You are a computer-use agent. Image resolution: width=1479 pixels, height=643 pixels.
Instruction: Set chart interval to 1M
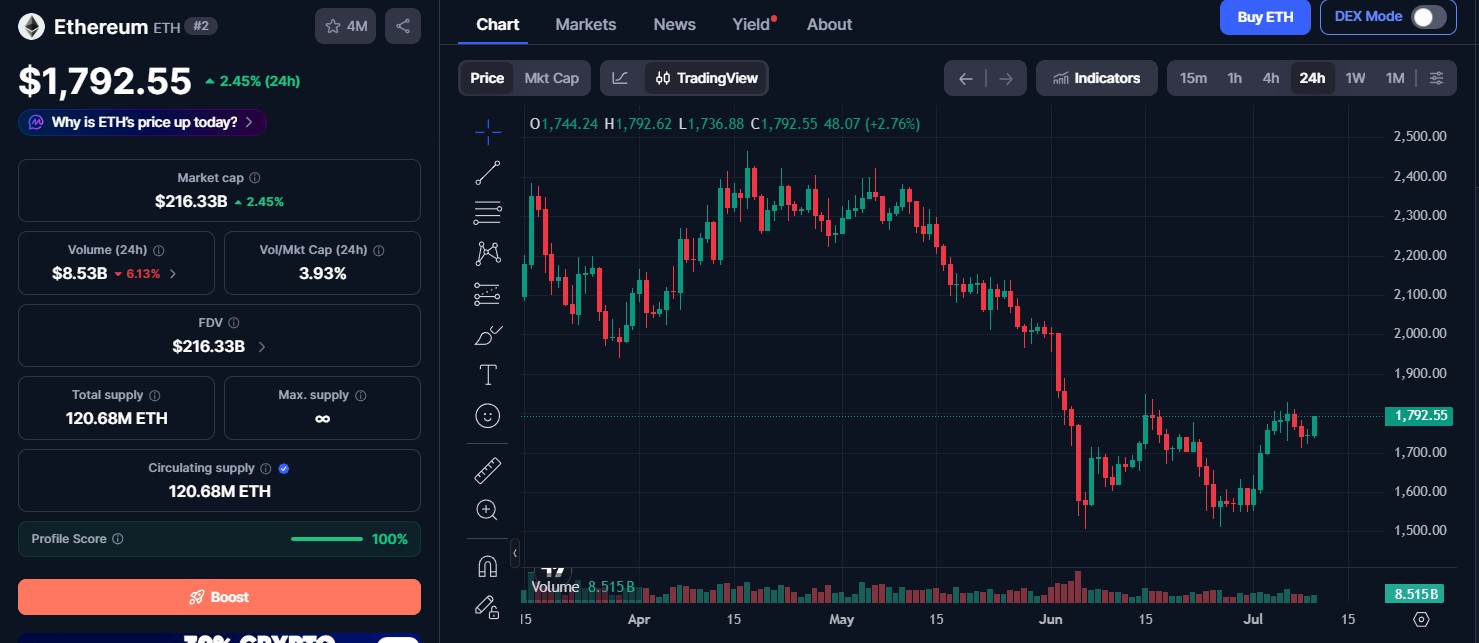pyautogui.click(x=1395, y=78)
